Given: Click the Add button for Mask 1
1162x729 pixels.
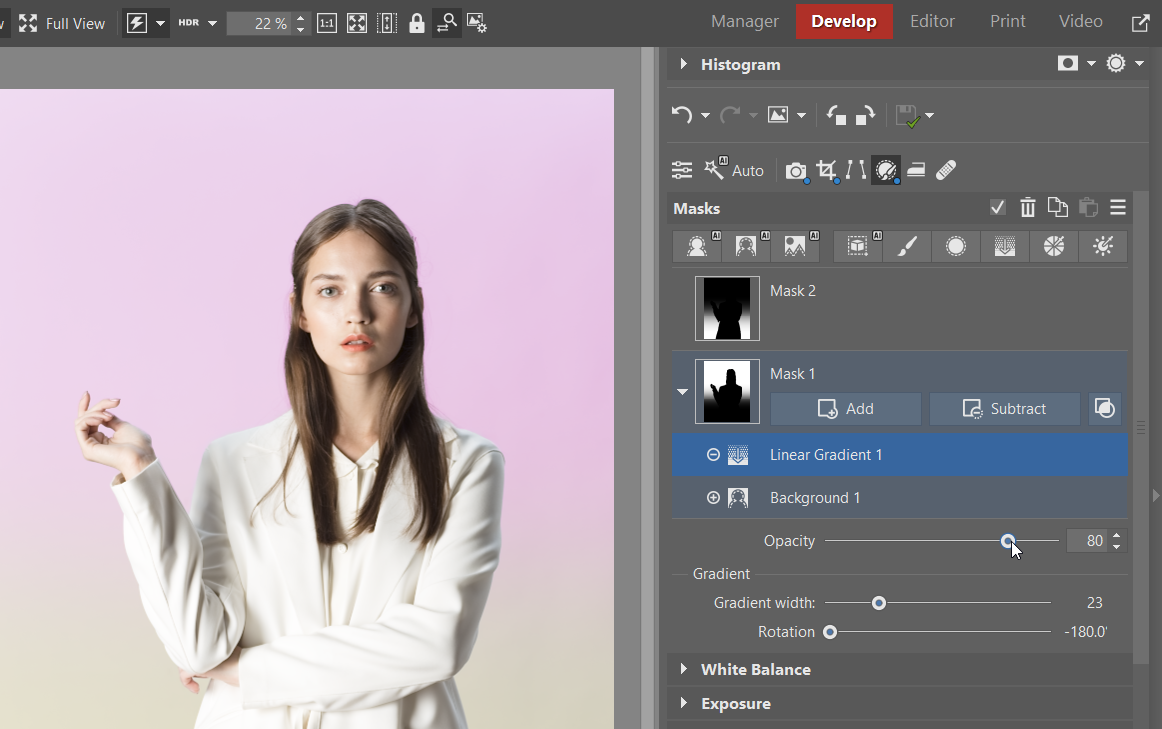Looking at the screenshot, I should point(845,409).
